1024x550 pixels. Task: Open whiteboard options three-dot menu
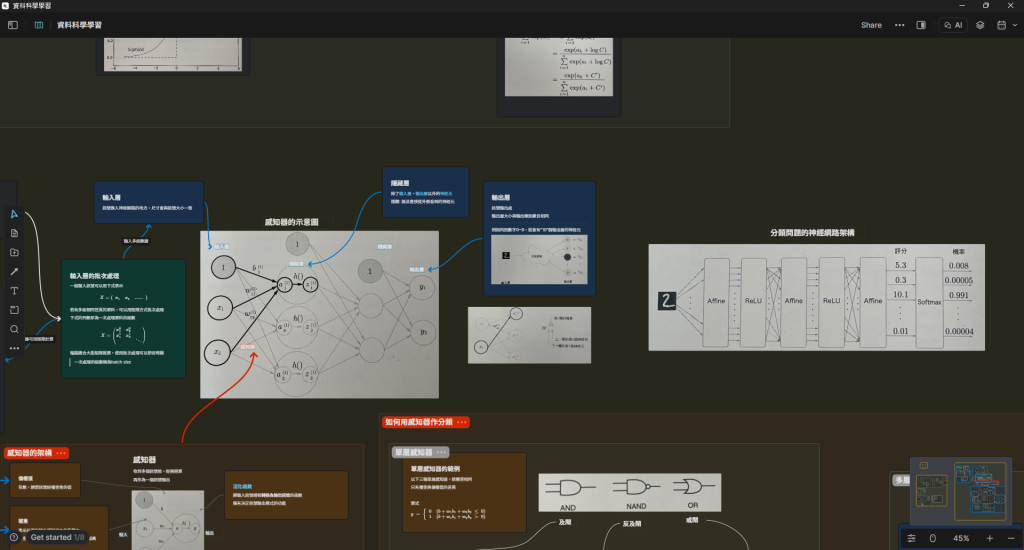(x=899, y=25)
